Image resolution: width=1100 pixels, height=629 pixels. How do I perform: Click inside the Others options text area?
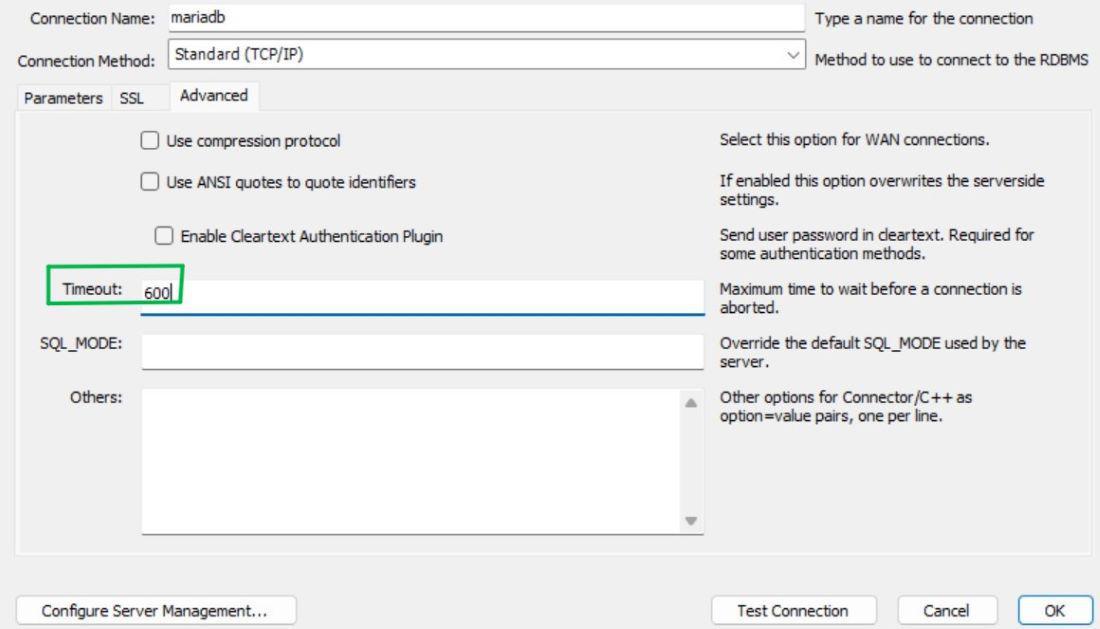tap(410, 462)
